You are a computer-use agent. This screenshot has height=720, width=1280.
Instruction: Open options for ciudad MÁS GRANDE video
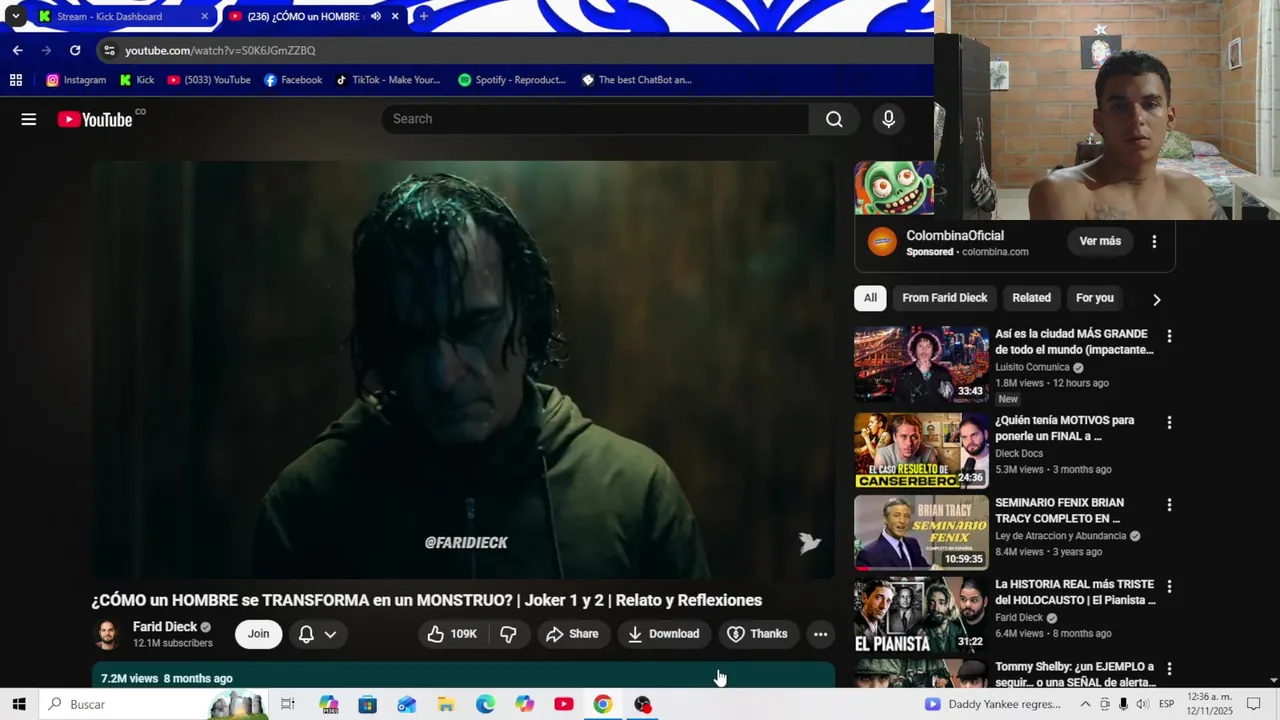point(1169,336)
